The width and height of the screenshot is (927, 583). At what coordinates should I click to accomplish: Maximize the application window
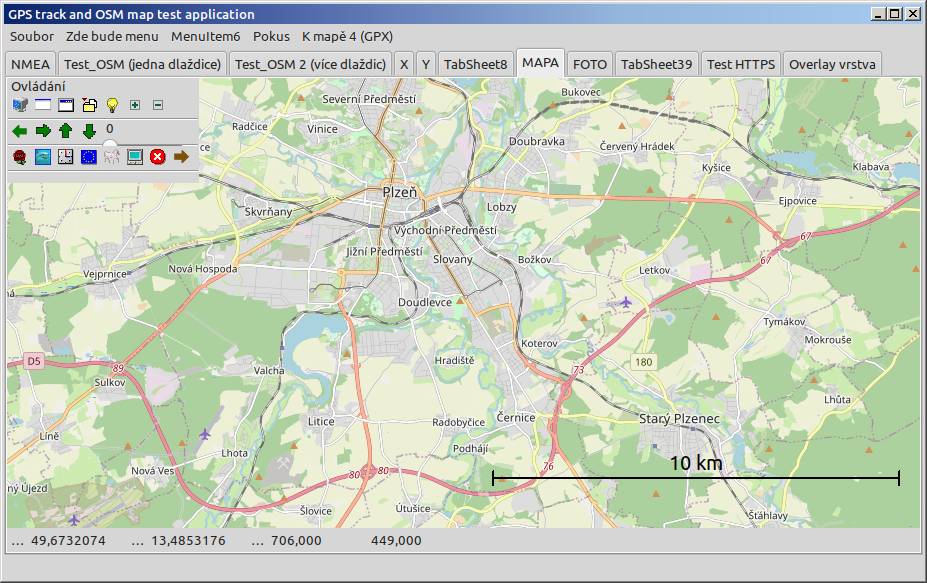pyautogui.click(x=895, y=14)
